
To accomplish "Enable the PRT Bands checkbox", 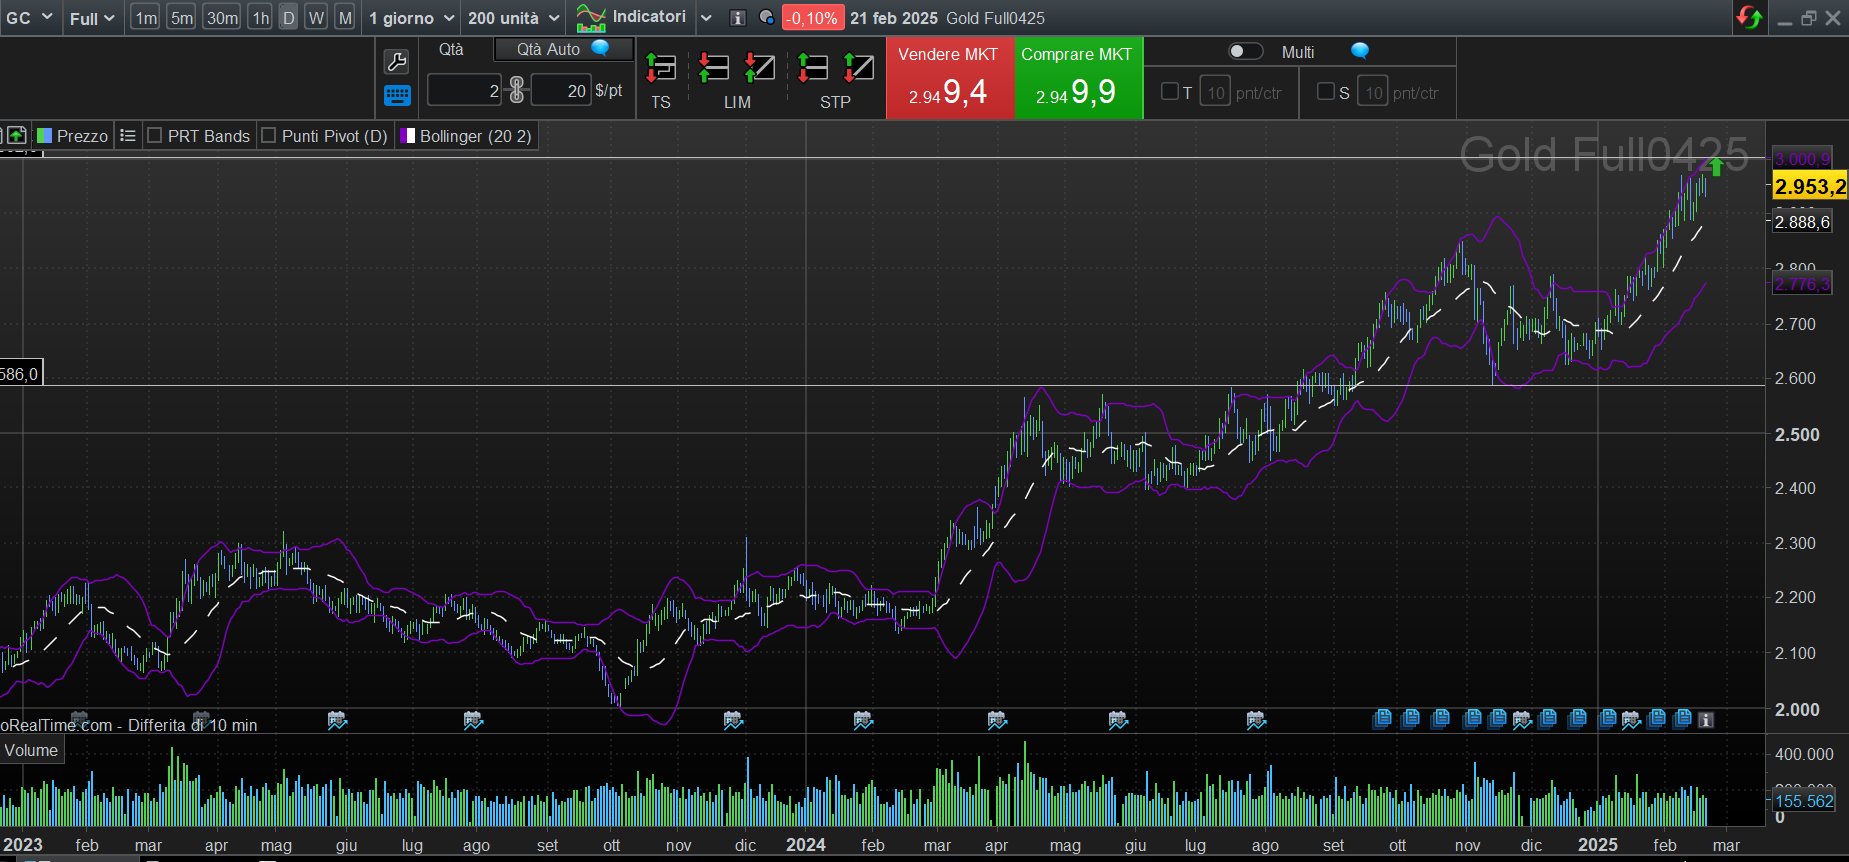I will [155, 136].
